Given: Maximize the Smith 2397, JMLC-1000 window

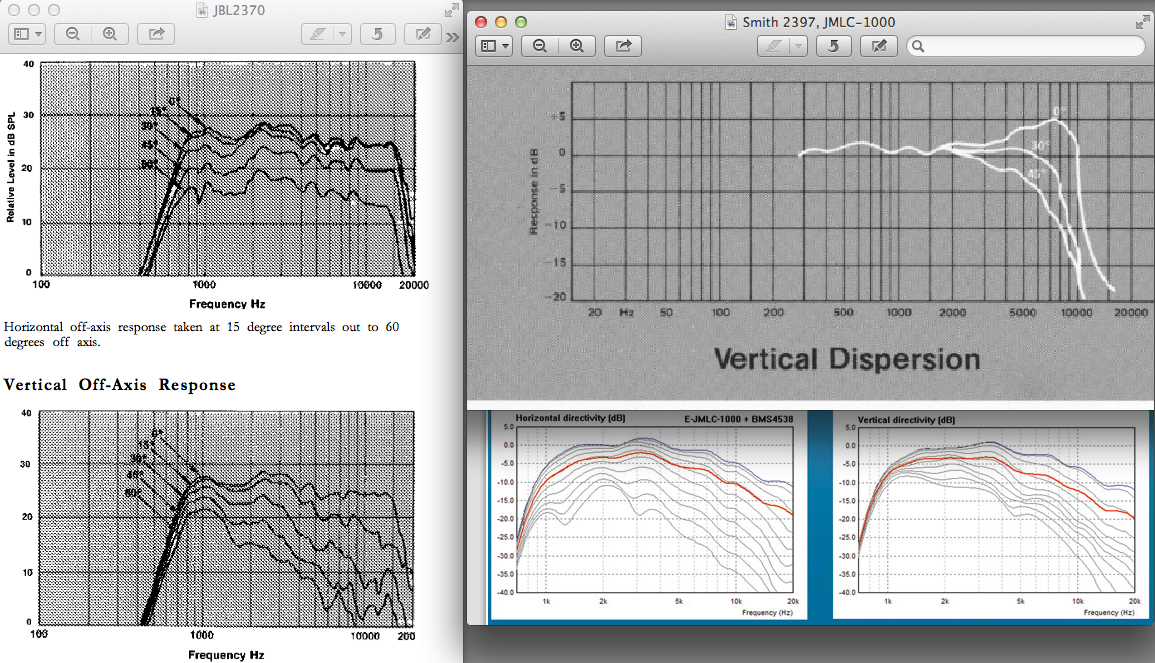Looking at the screenshot, I should click(x=521, y=22).
